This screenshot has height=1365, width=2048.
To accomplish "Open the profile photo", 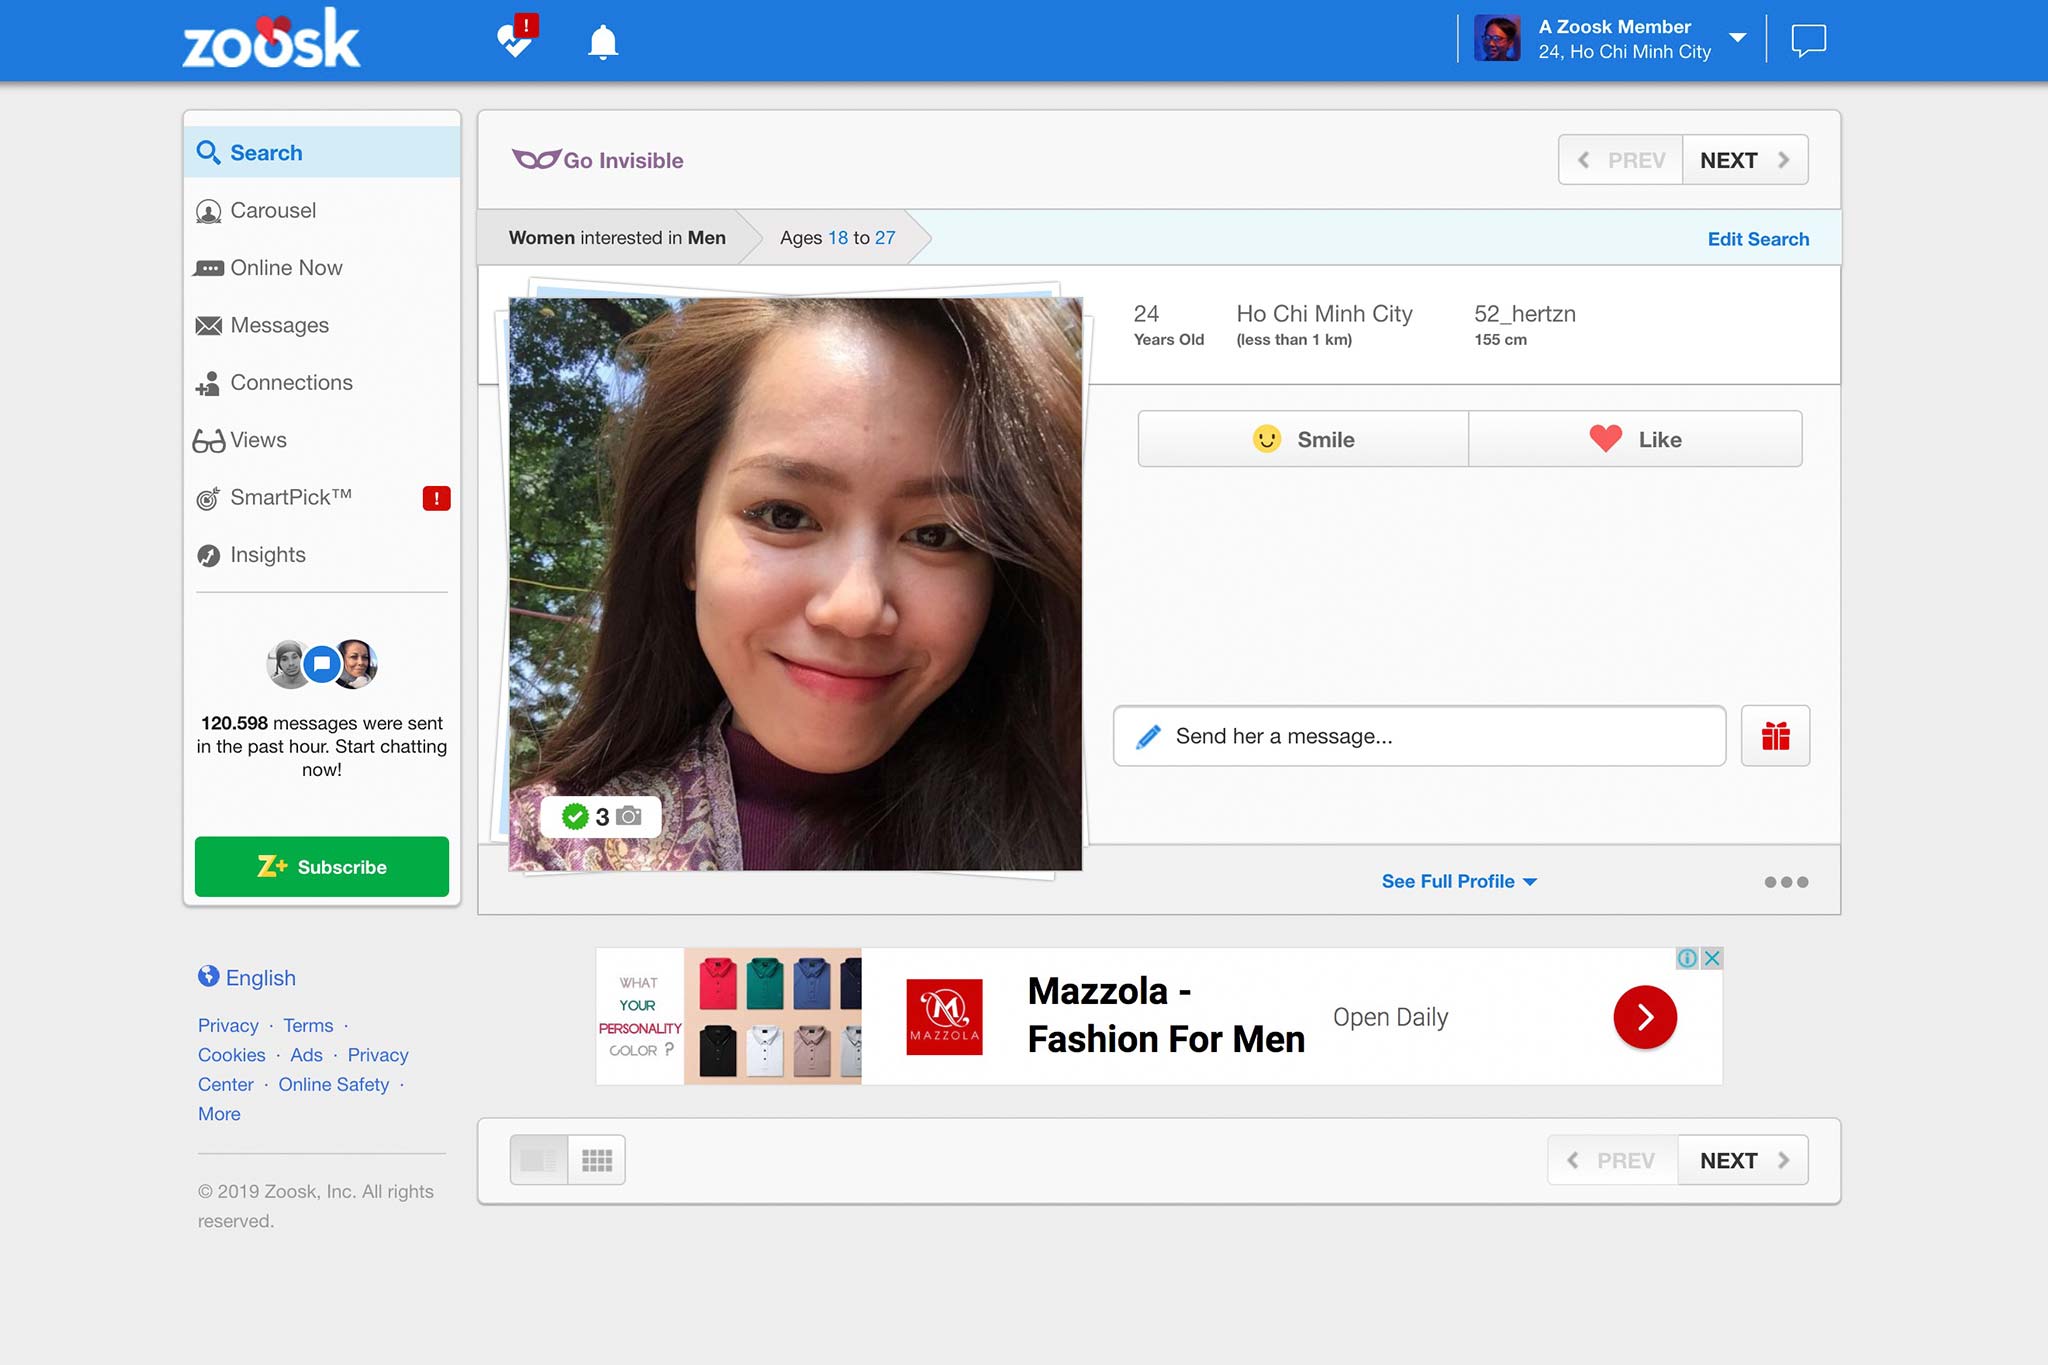I will 795,584.
